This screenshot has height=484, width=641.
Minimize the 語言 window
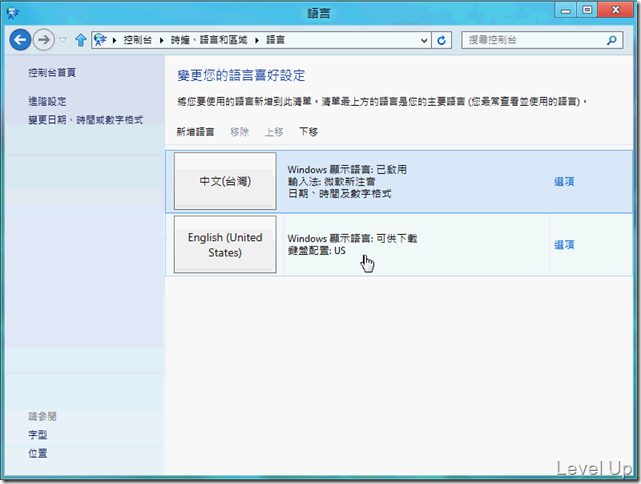pos(565,10)
